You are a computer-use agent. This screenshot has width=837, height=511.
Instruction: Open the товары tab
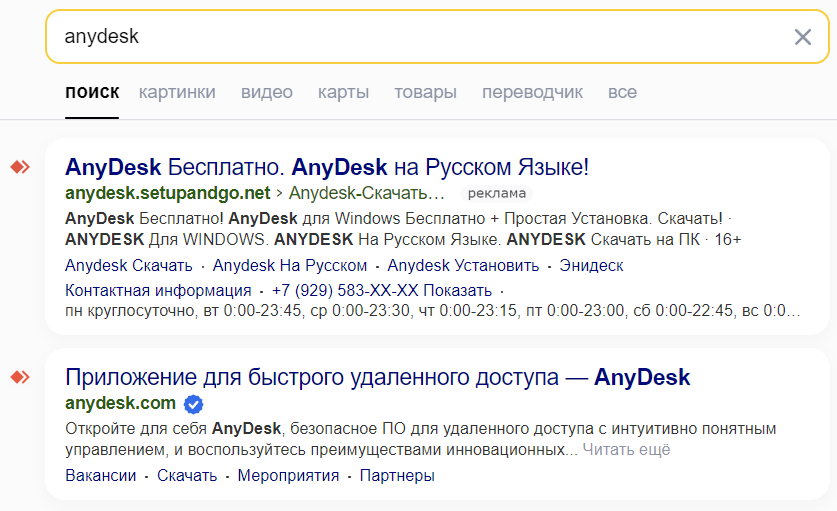pyautogui.click(x=425, y=92)
